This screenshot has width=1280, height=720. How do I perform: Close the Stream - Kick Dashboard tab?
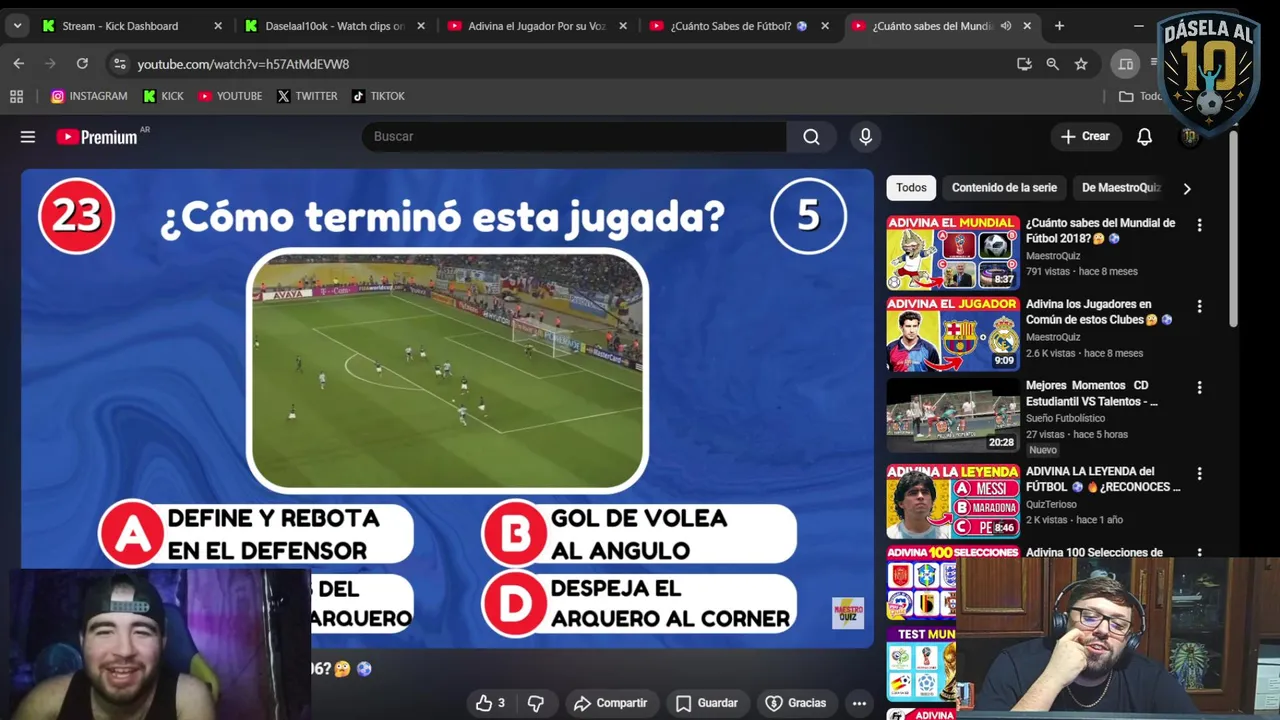(218, 26)
